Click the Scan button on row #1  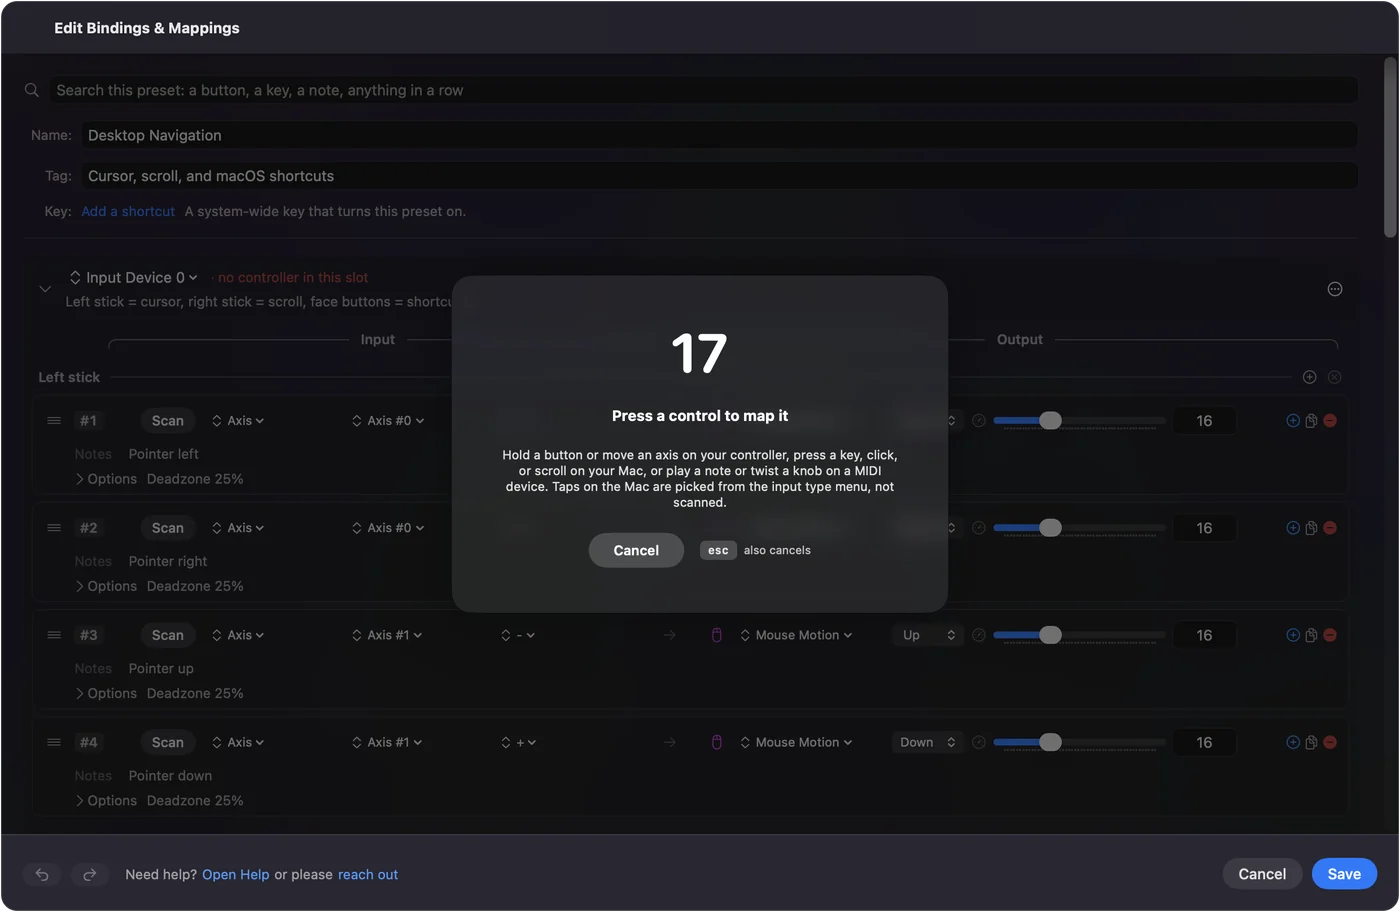tap(168, 421)
